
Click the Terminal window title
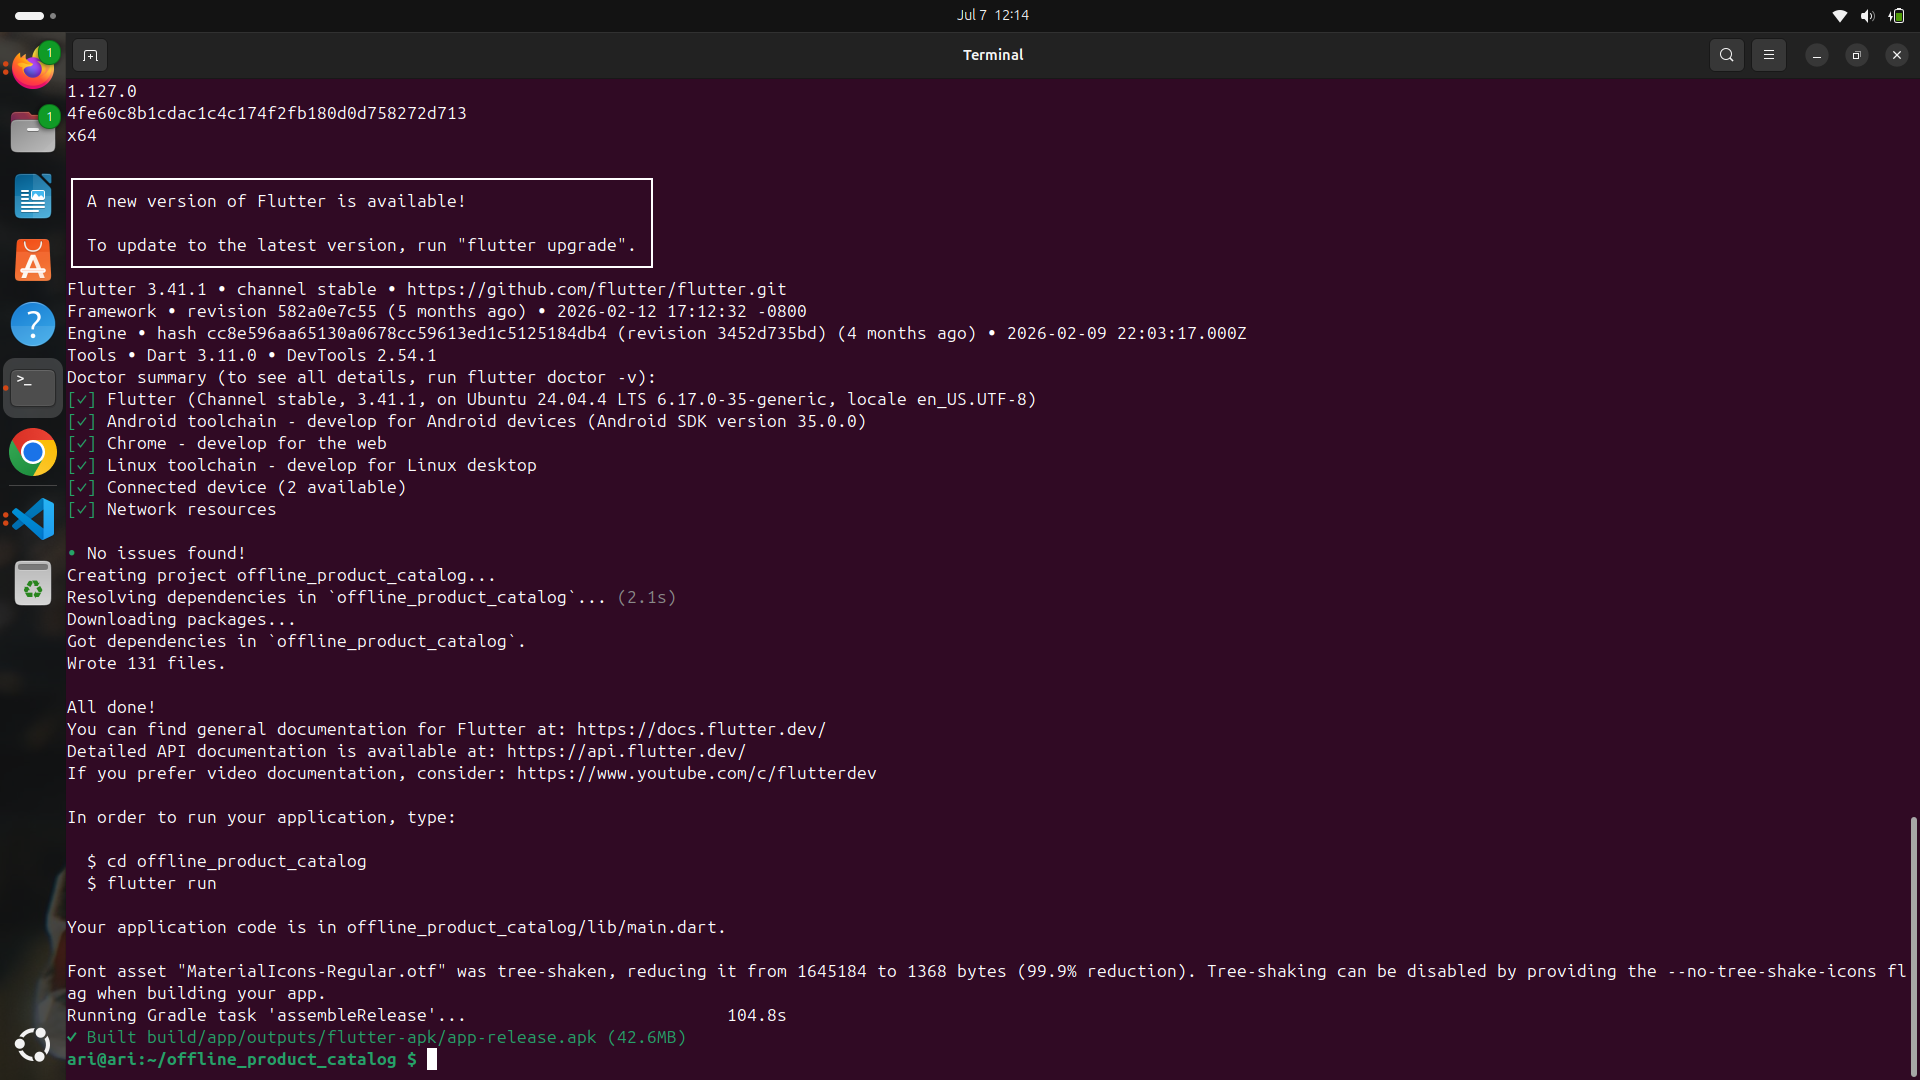click(993, 55)
